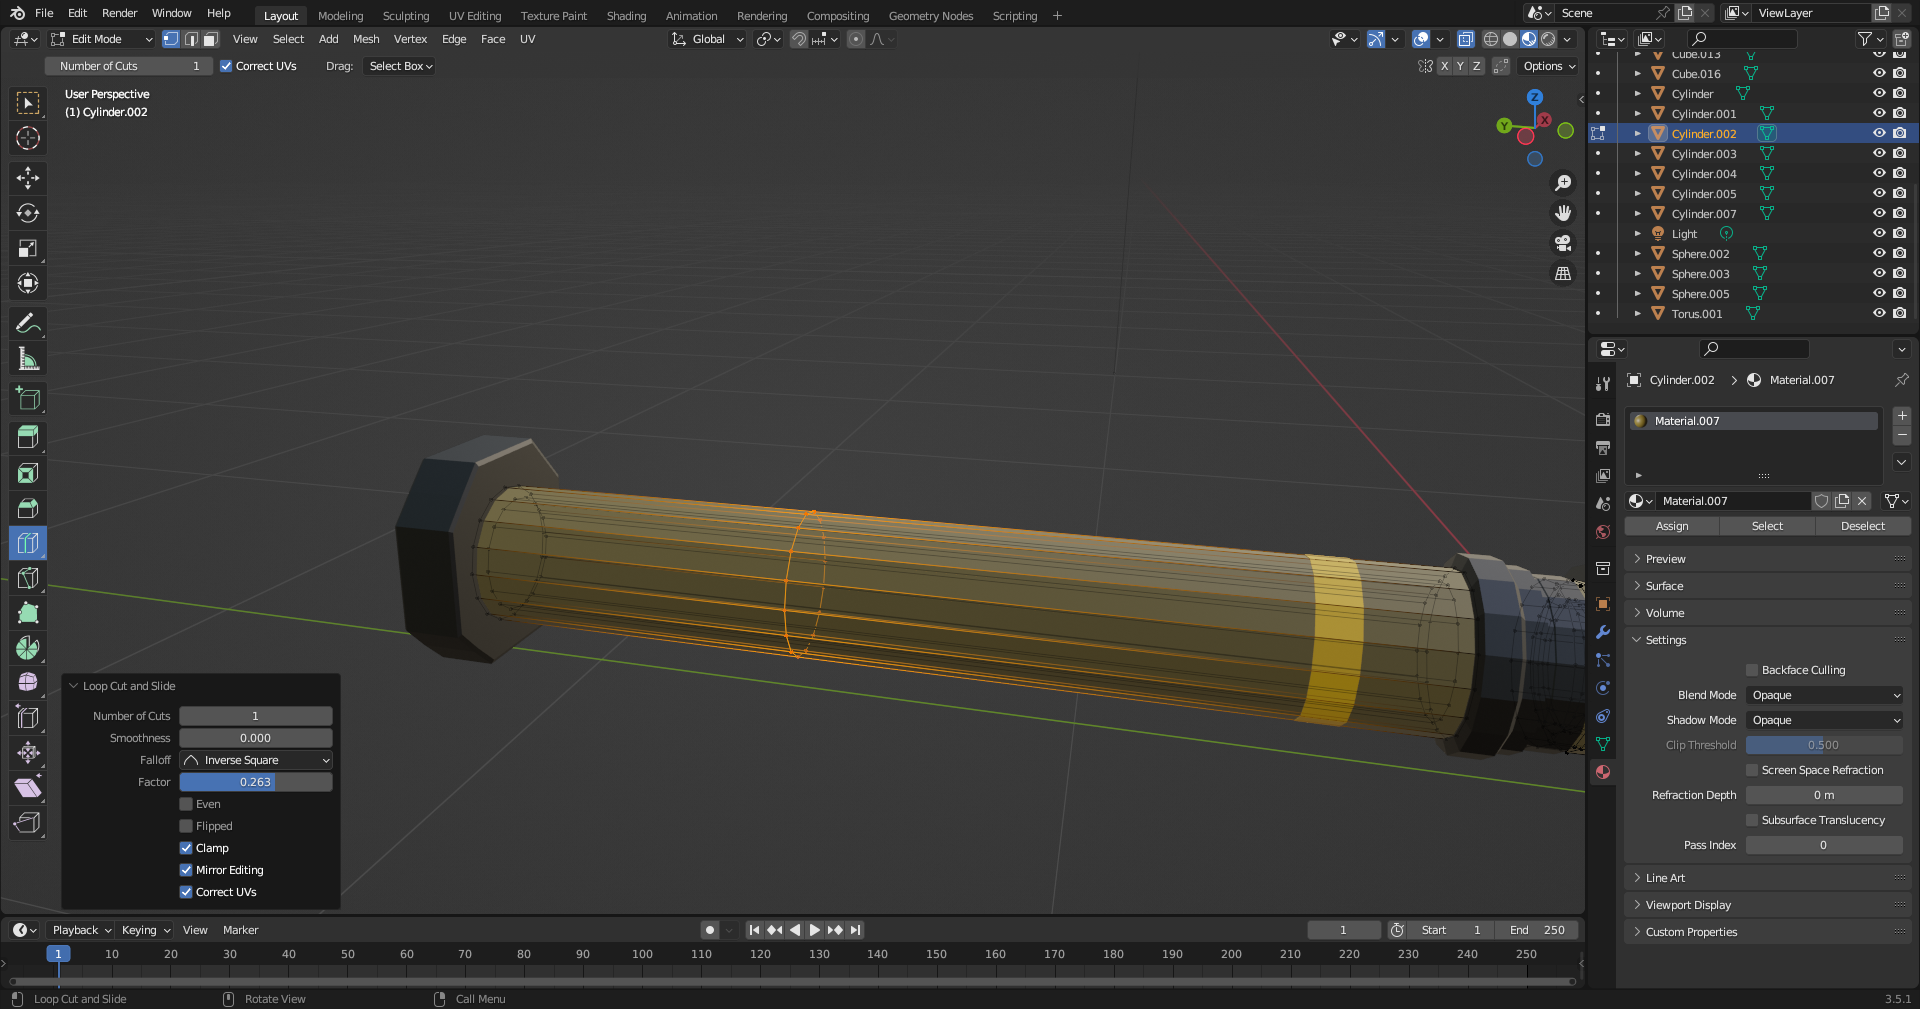Open the Global transform orientation dropdown
Screen dimensions: 1920x1009
[708, 39]
